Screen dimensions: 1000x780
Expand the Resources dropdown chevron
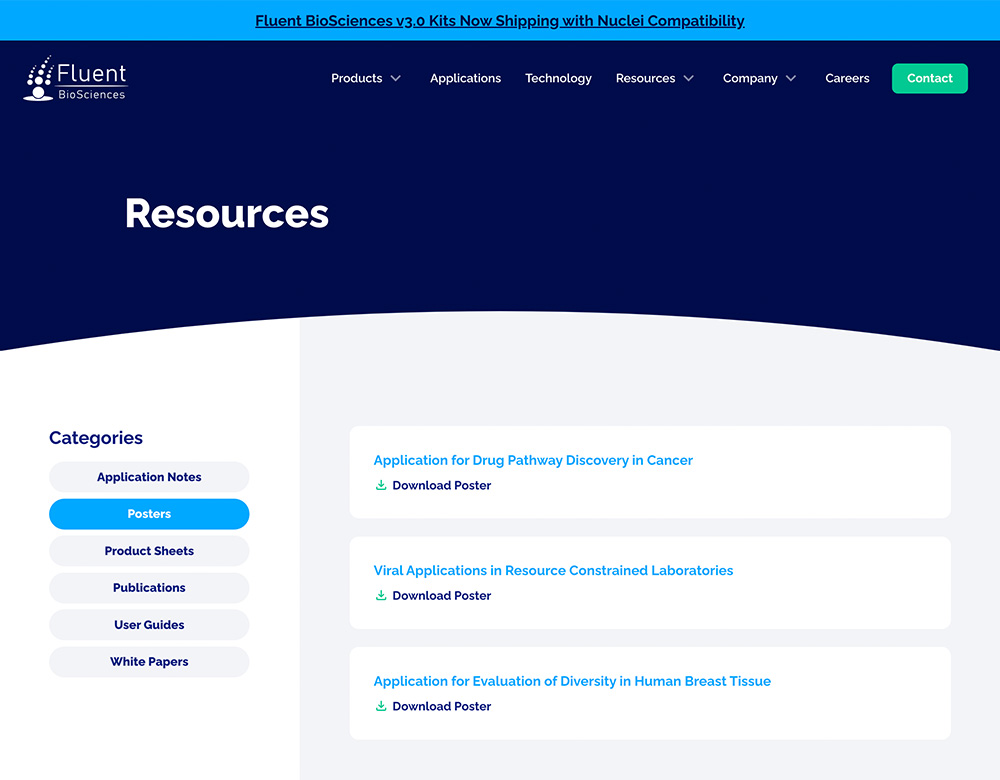[x=689, y=79]
